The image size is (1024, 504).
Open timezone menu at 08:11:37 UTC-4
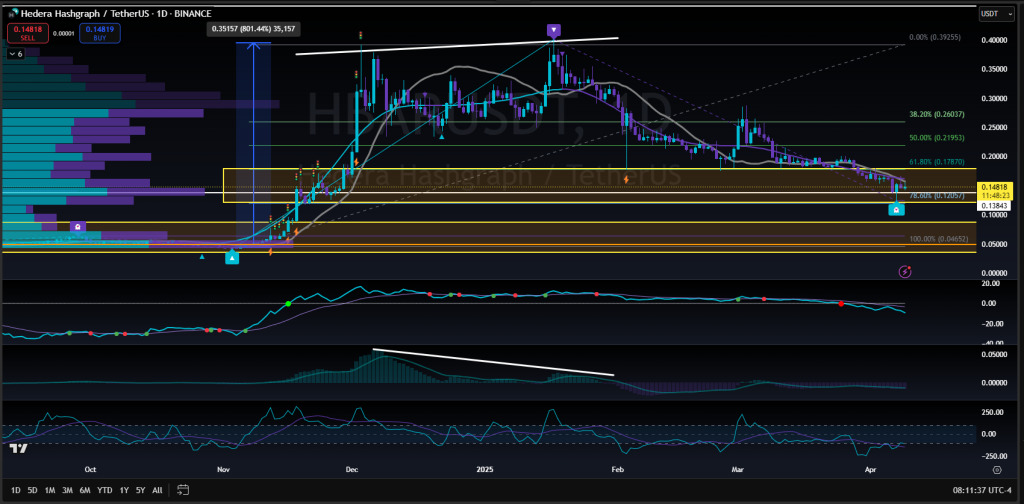[984, 490]
